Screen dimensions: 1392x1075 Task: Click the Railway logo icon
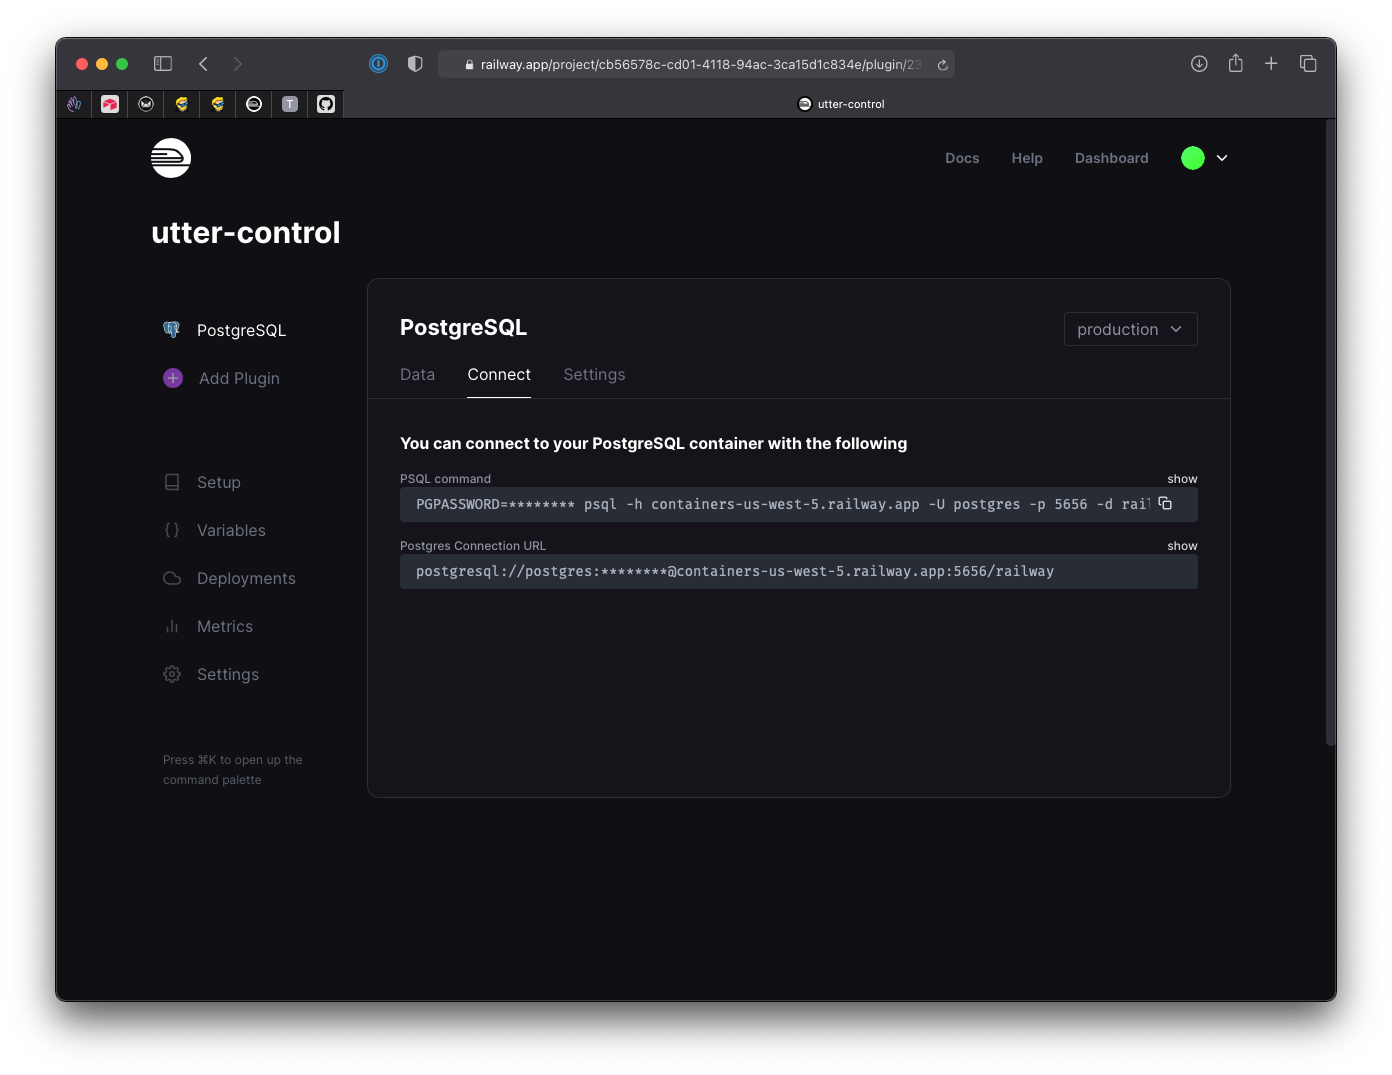[171, 158]
